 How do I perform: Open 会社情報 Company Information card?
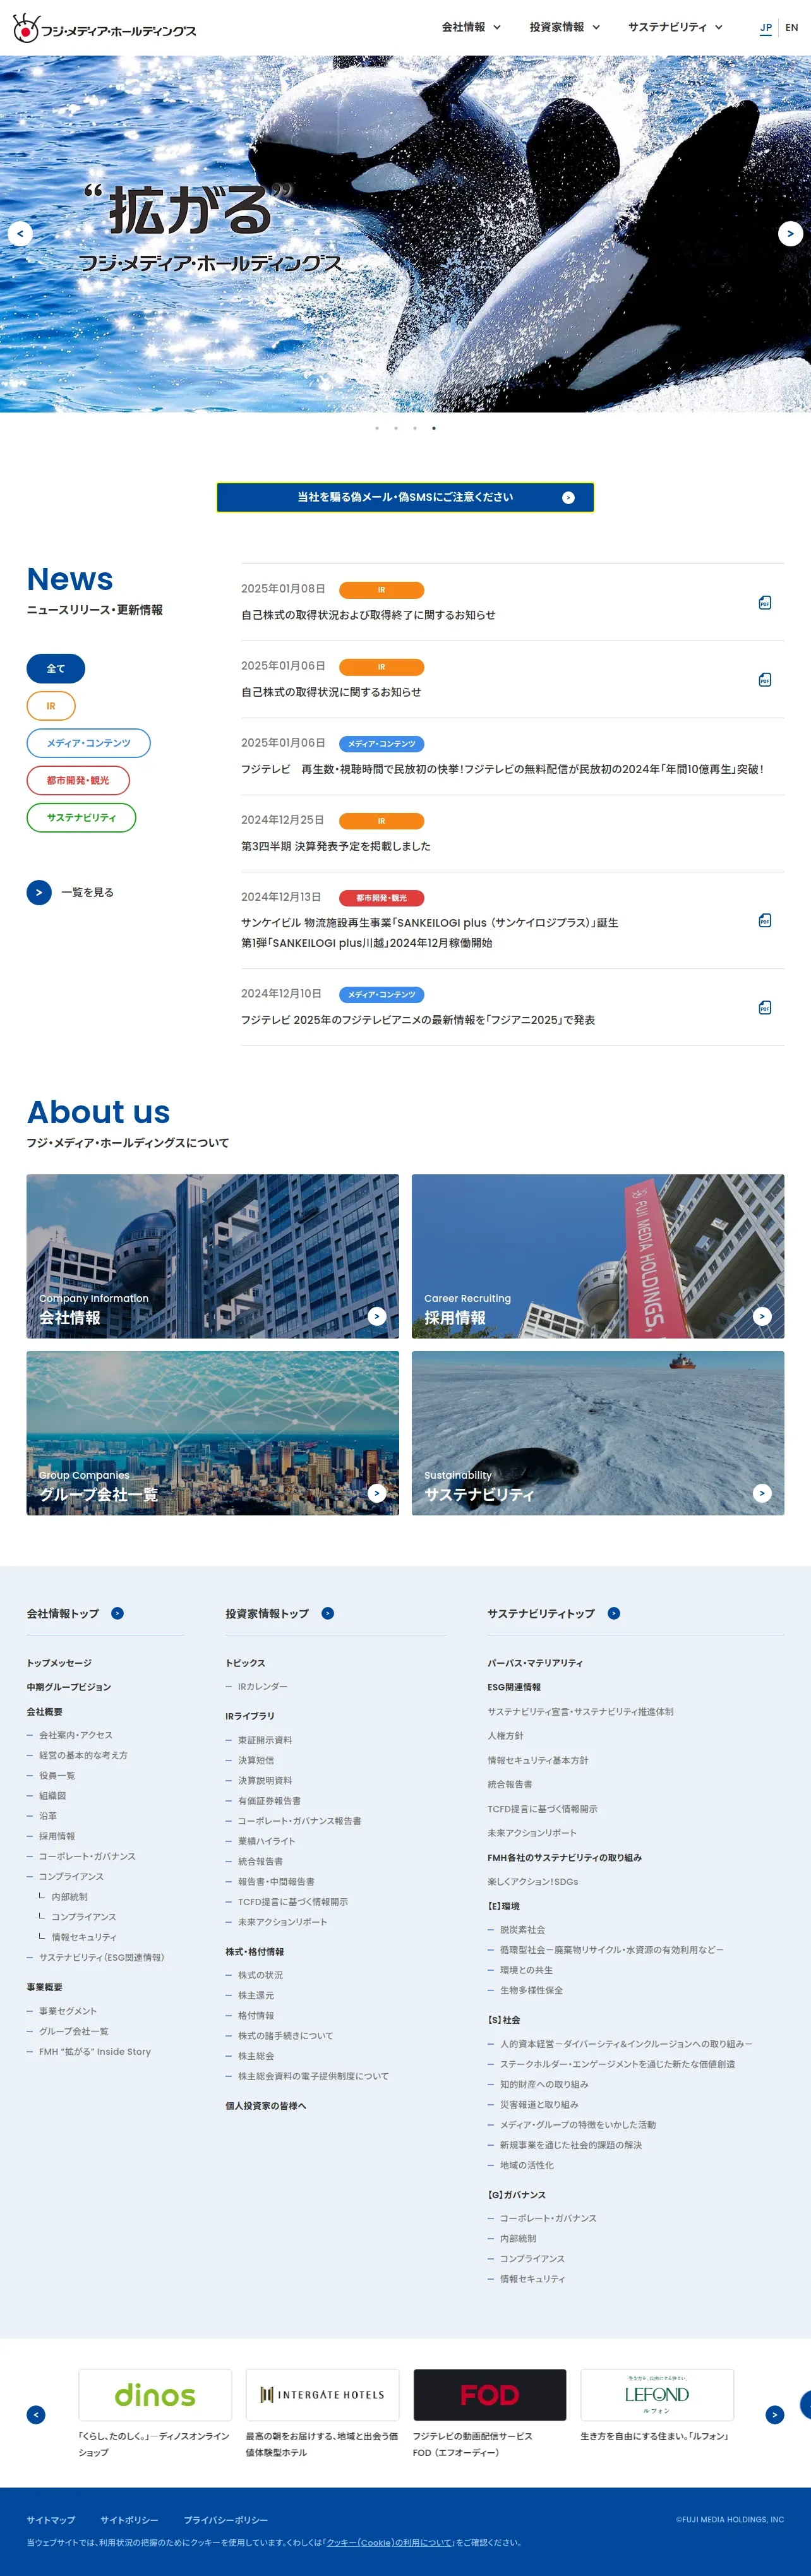point(213,1256)
